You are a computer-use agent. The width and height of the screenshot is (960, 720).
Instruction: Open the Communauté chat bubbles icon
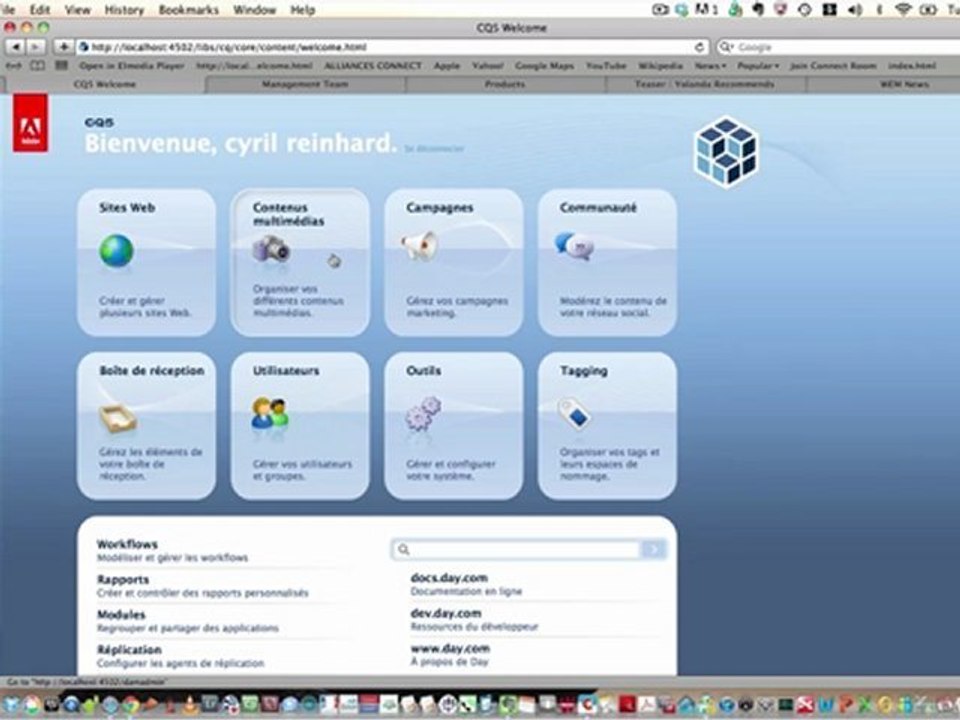tap(574, 246)
